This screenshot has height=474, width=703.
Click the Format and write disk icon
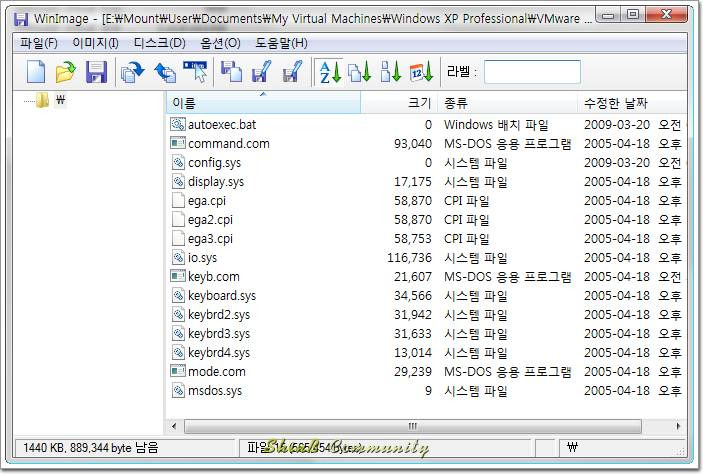pyautogui.click(x=293, y=72)
